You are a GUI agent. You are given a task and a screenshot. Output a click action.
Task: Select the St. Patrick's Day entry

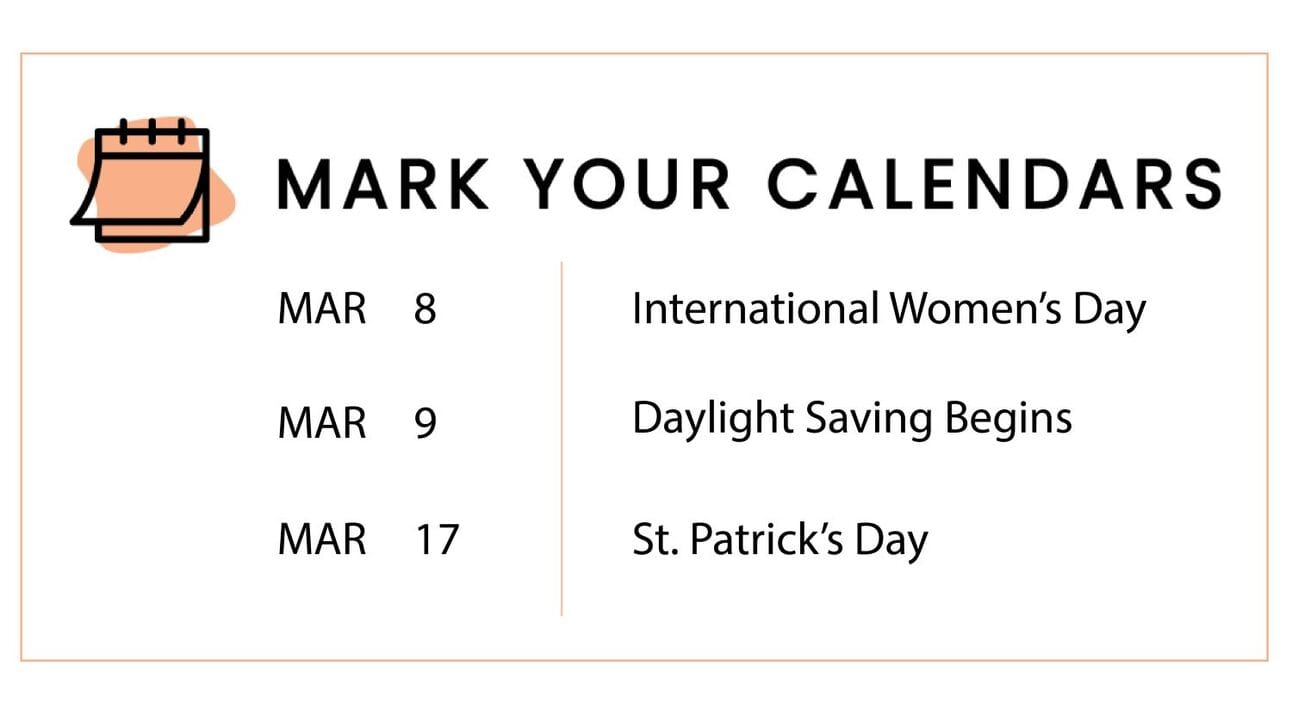780,541
